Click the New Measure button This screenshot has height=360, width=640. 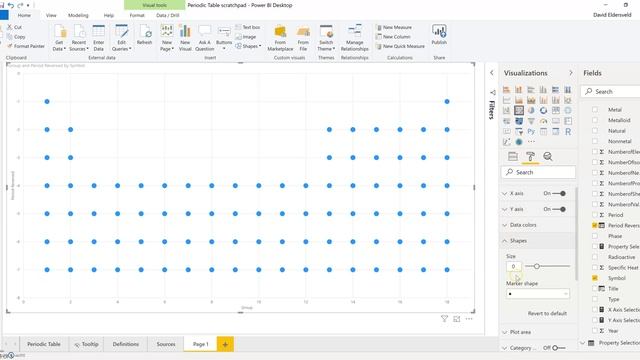click(x=393, y=27)
